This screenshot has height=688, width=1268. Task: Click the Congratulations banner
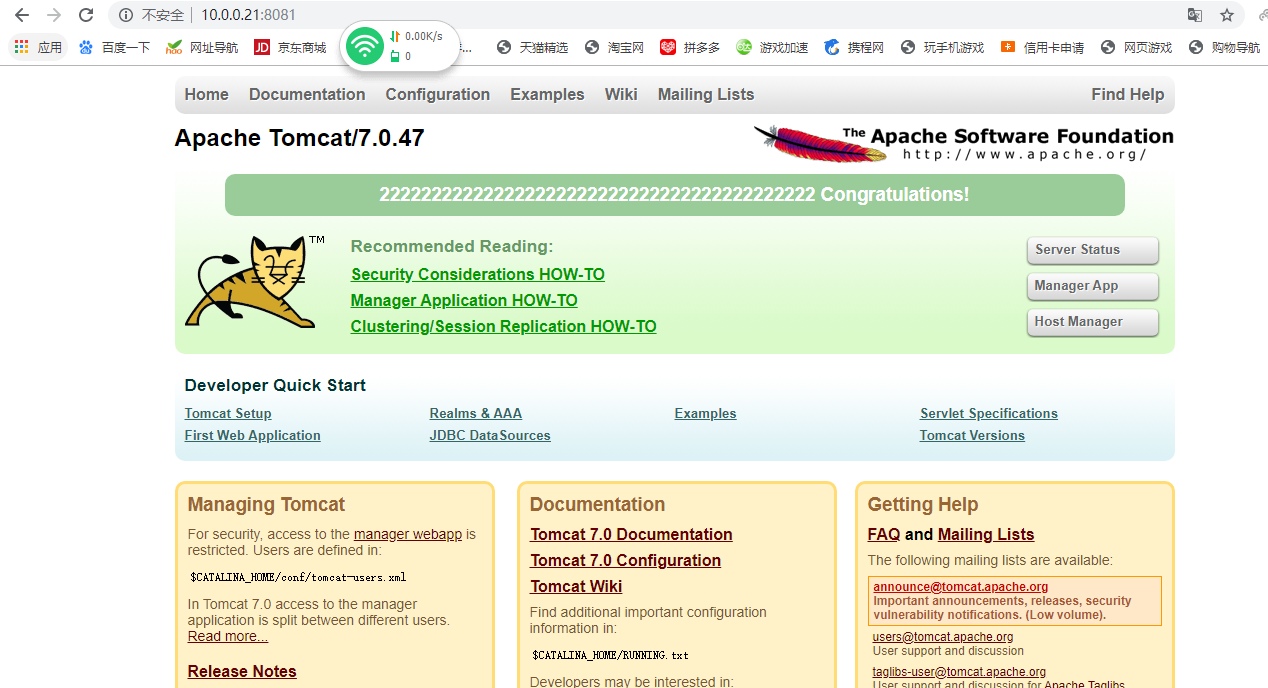(675, 195)
